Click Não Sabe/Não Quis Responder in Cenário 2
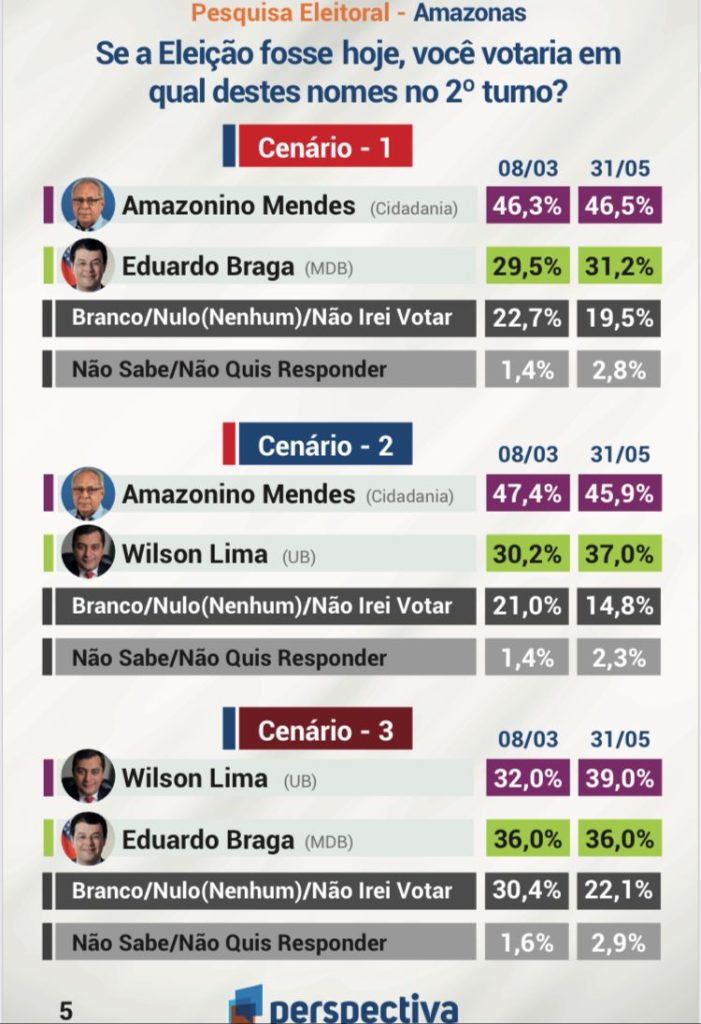Screen dimensions: 701x1024 (229, 657)
